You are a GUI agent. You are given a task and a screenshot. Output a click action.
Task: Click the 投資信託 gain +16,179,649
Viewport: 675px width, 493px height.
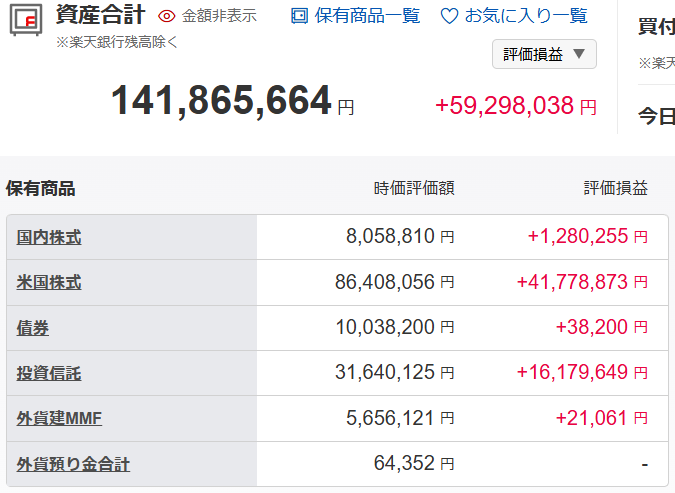(573, 373)
